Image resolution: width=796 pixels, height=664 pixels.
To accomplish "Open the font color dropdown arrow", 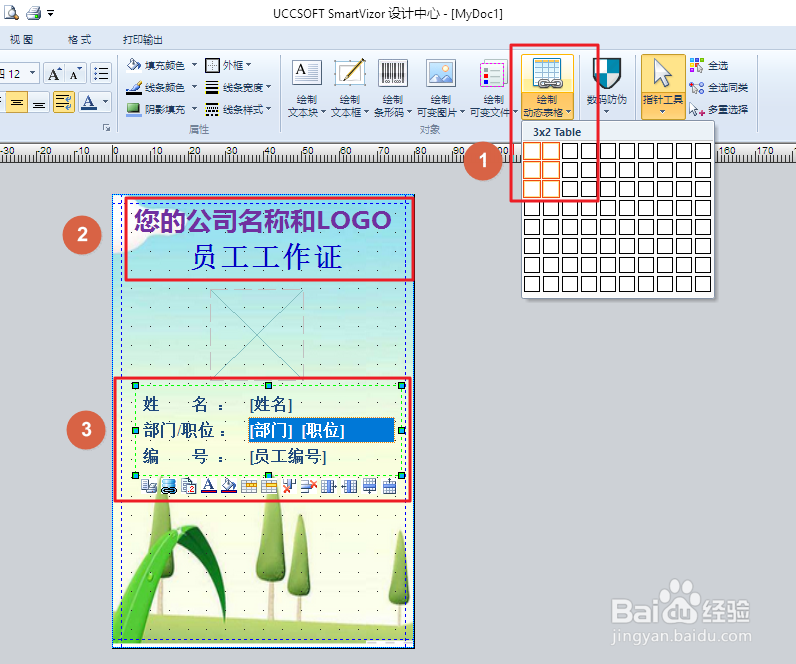I will (x=106, y=102).
